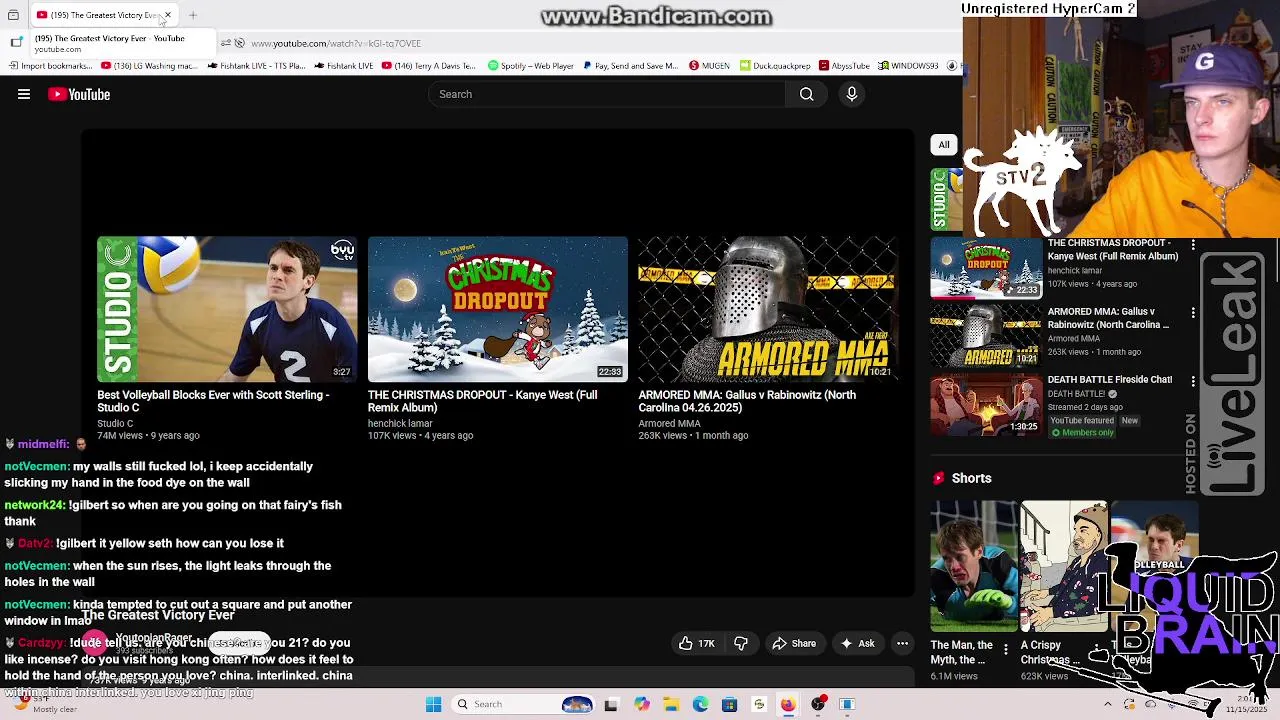Open options for Death Battle Fireside Chat
The height and width of the screenshot is (720, 1280).
(1193, 381)
